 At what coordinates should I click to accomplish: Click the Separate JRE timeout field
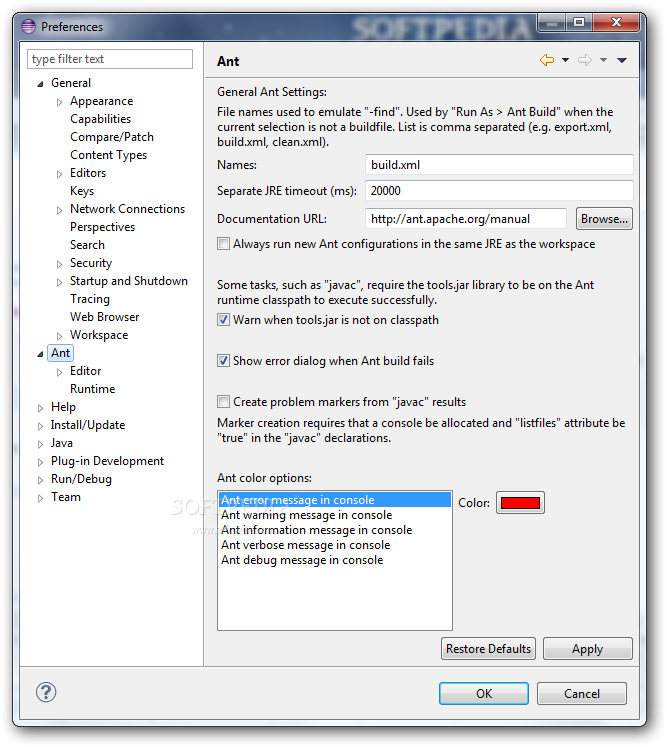499,191
